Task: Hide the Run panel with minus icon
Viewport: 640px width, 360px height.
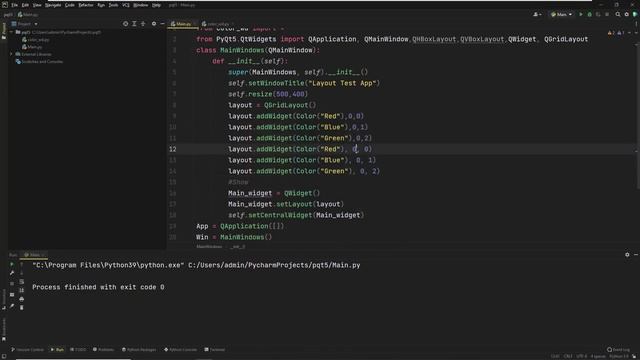Action: click(x=636, y=255)
